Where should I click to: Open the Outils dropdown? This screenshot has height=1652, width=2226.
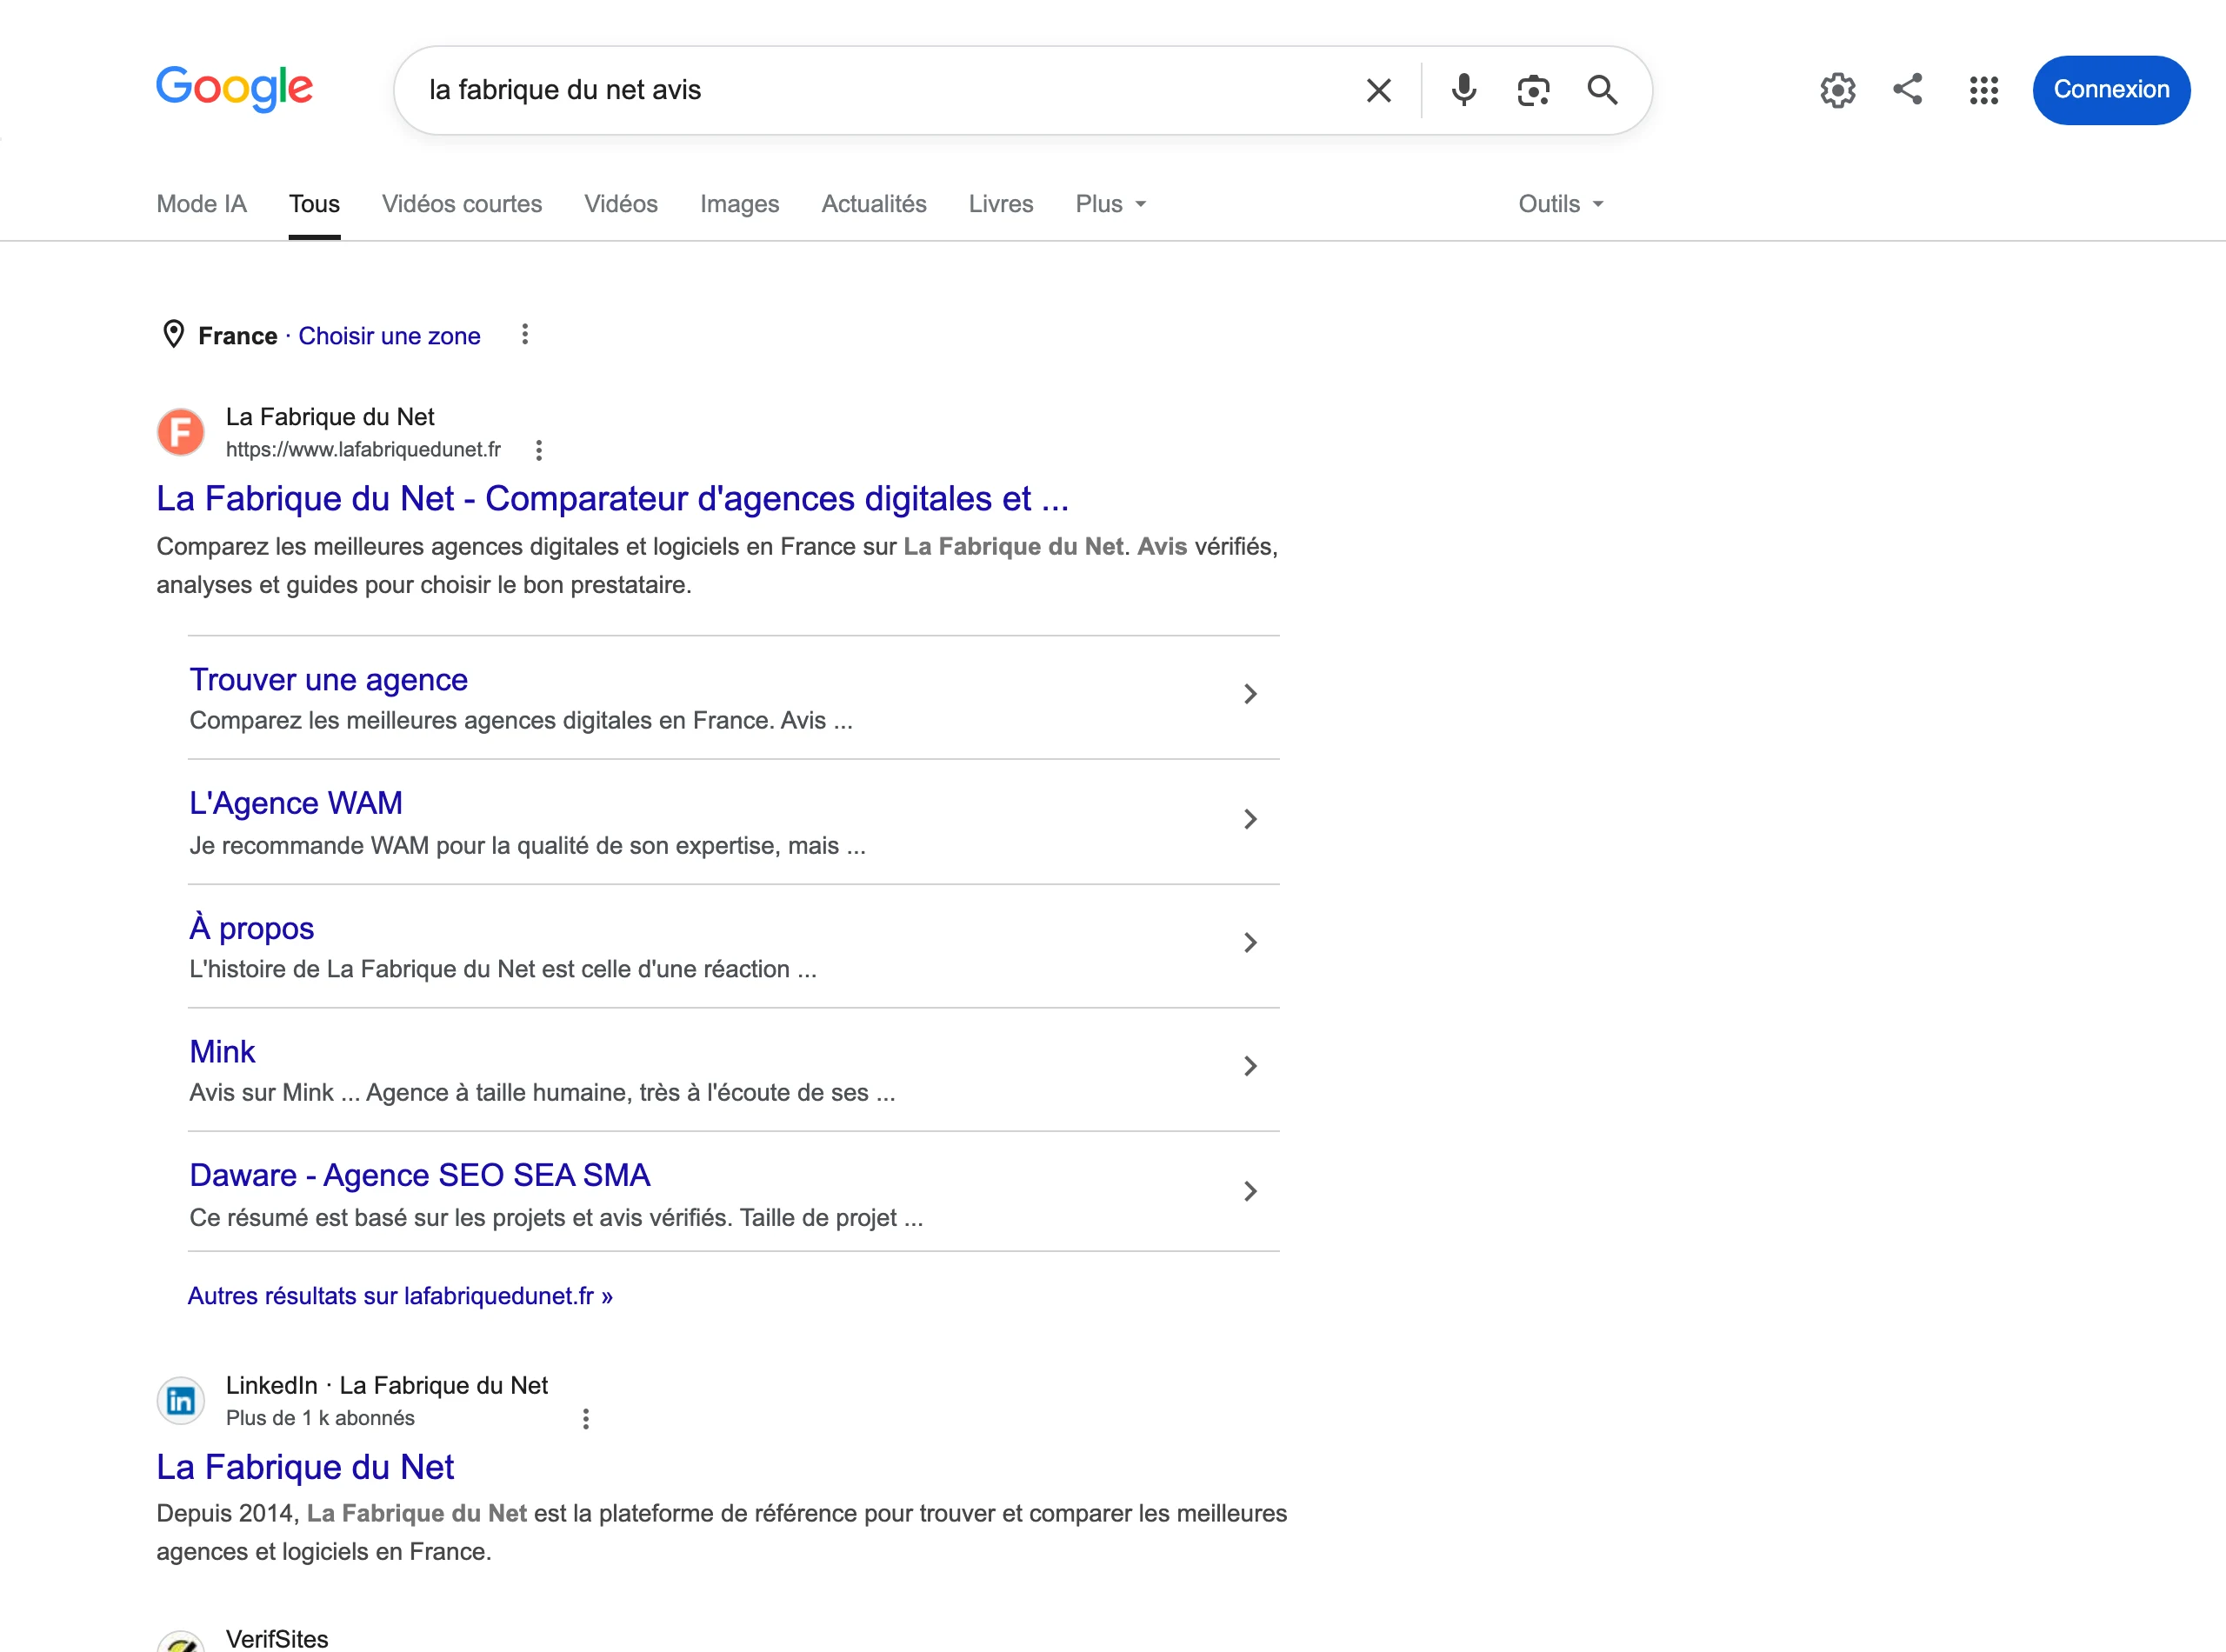pyautogui.click(x=1560, y=204)
